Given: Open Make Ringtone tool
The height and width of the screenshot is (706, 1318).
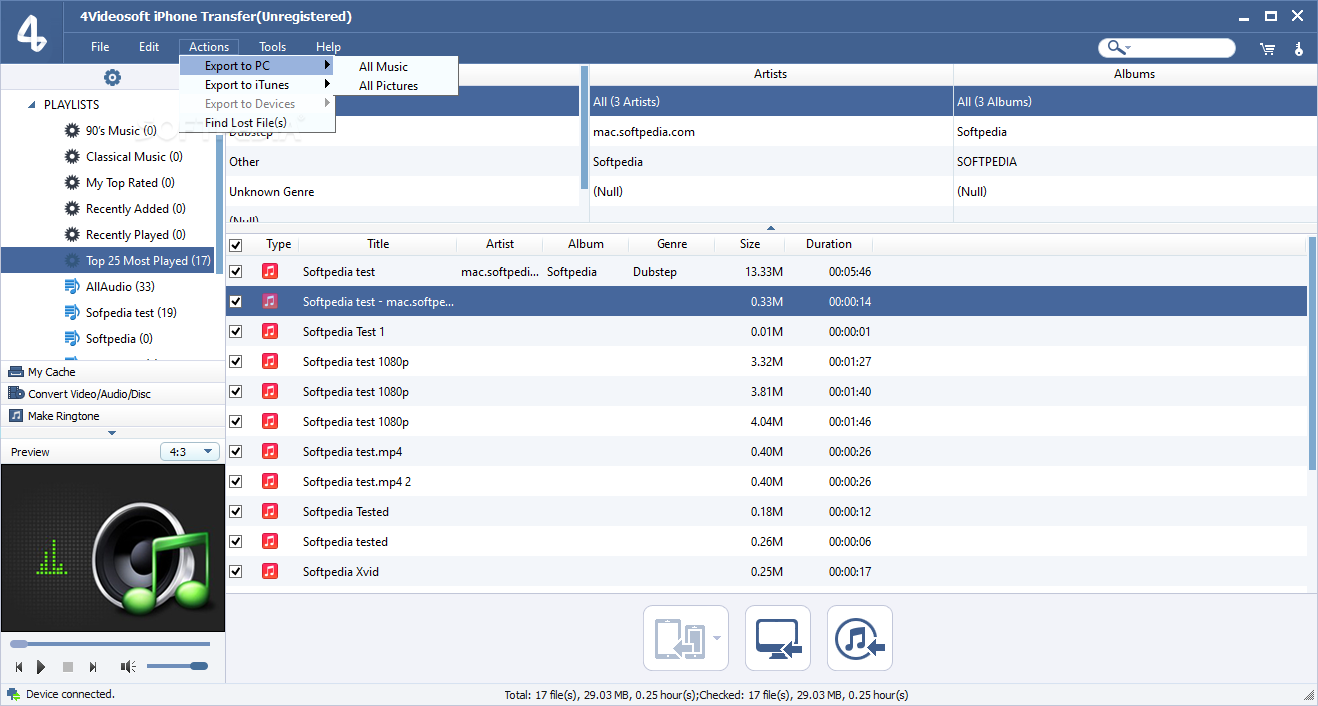Looking at the screenshot, I should tap(112, 416).
